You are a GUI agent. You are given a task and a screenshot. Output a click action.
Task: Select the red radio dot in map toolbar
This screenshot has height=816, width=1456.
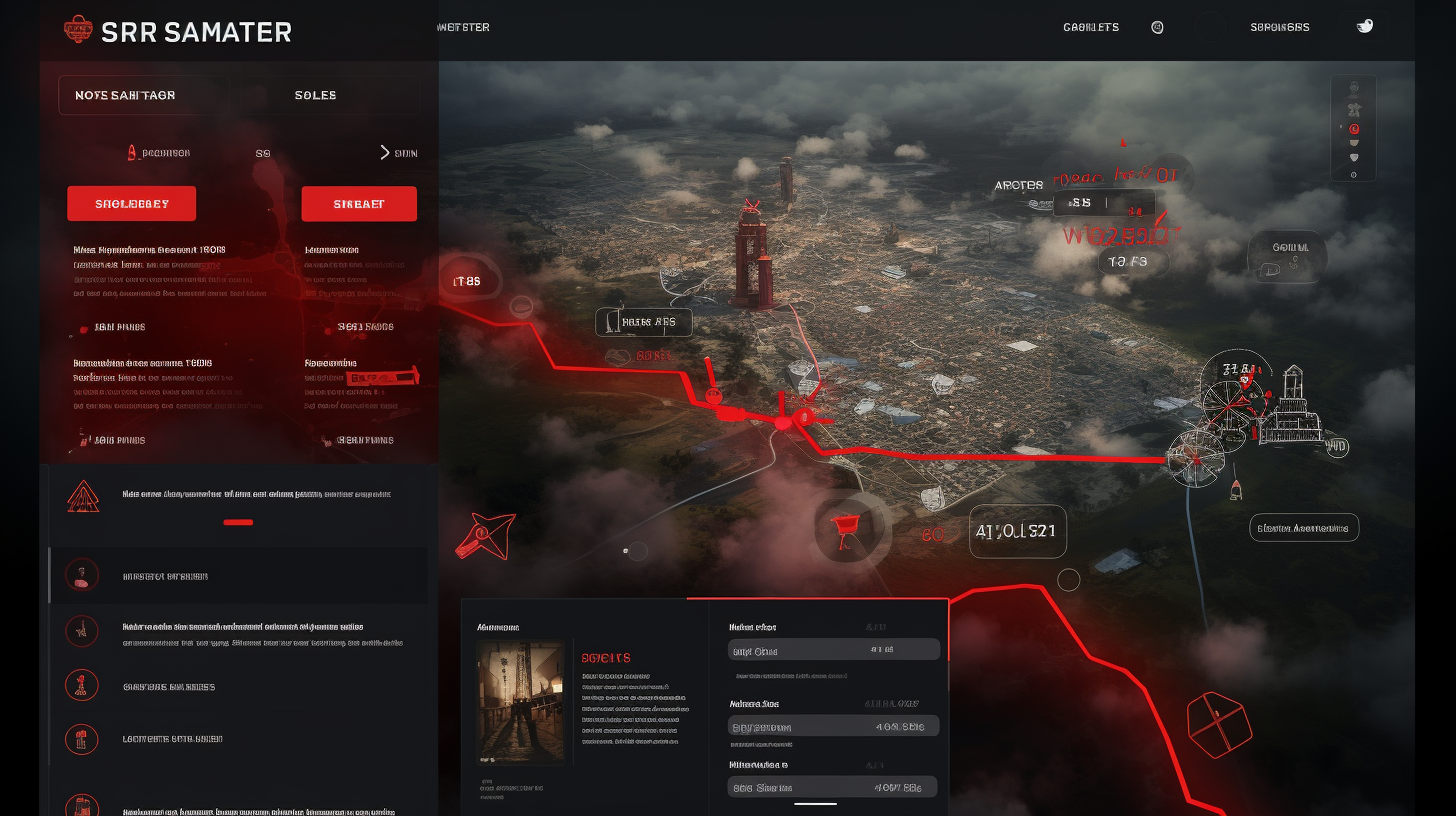(1354, 129)
